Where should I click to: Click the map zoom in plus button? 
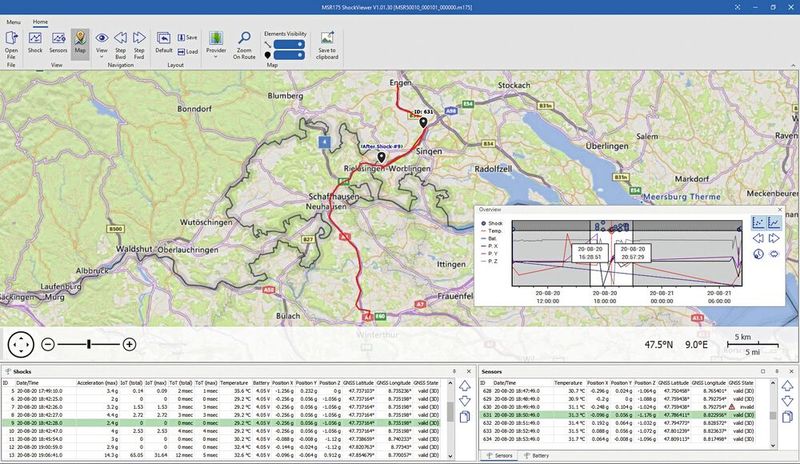(130, 344)
